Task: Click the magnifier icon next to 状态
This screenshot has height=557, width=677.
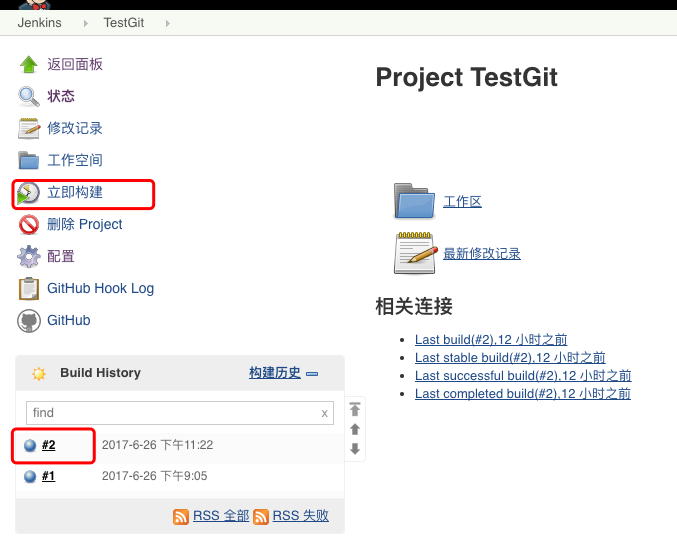Action: coord(29,96)
